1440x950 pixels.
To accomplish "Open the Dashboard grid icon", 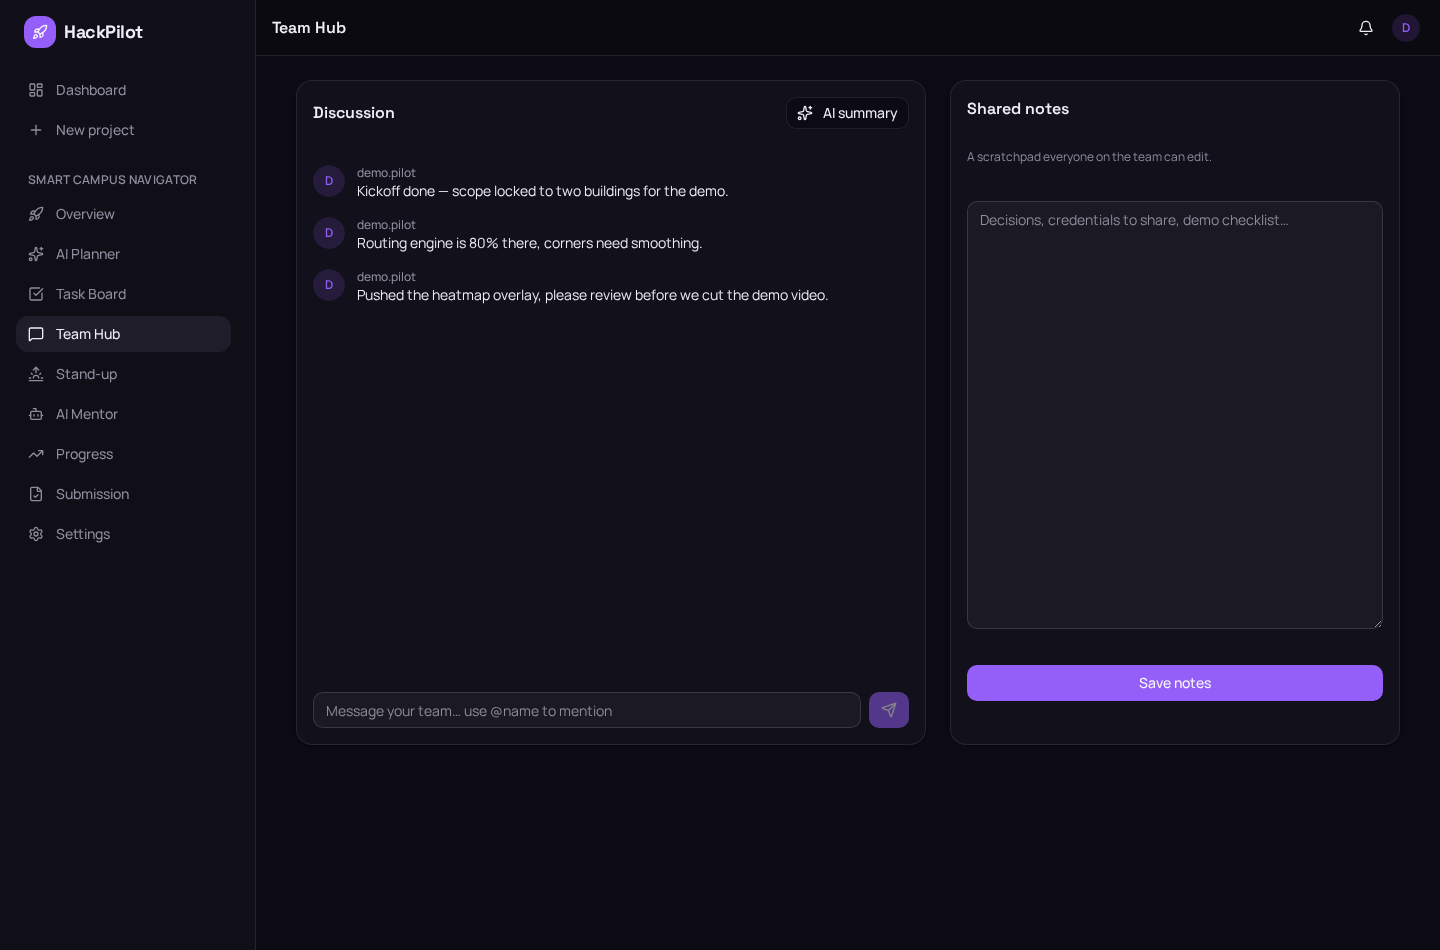I will (x=36, y=90).
